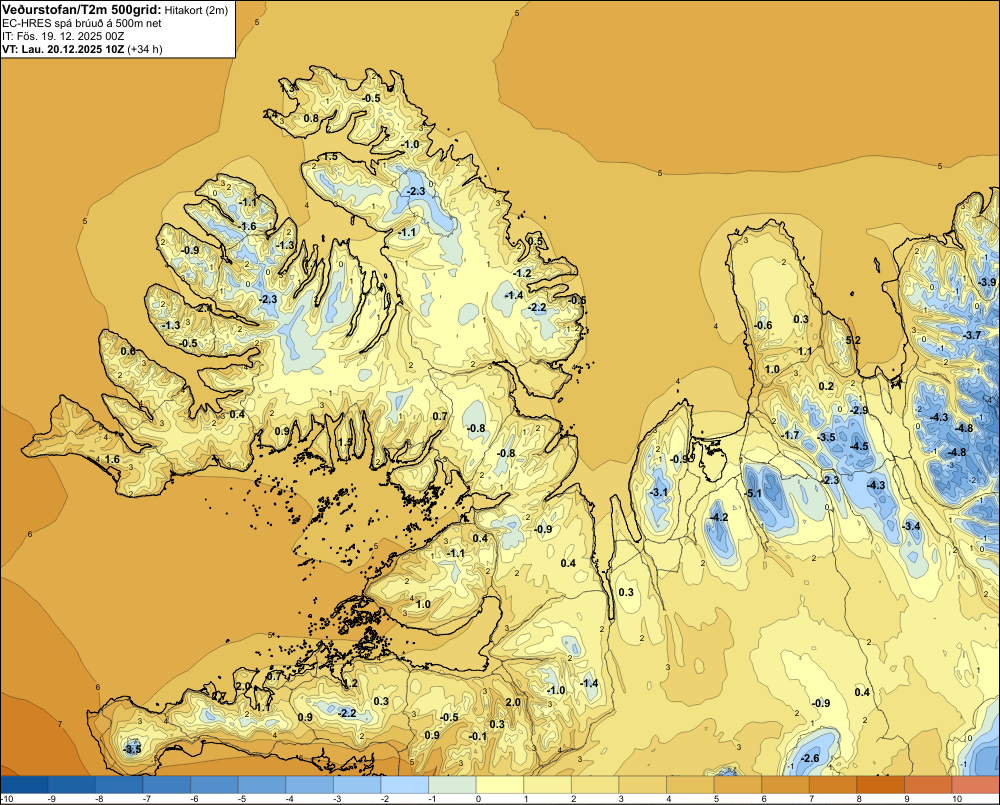The image size is (1000, 805).
Task: Click the legend swatch between -10 and -9
Action: [24, 785]
